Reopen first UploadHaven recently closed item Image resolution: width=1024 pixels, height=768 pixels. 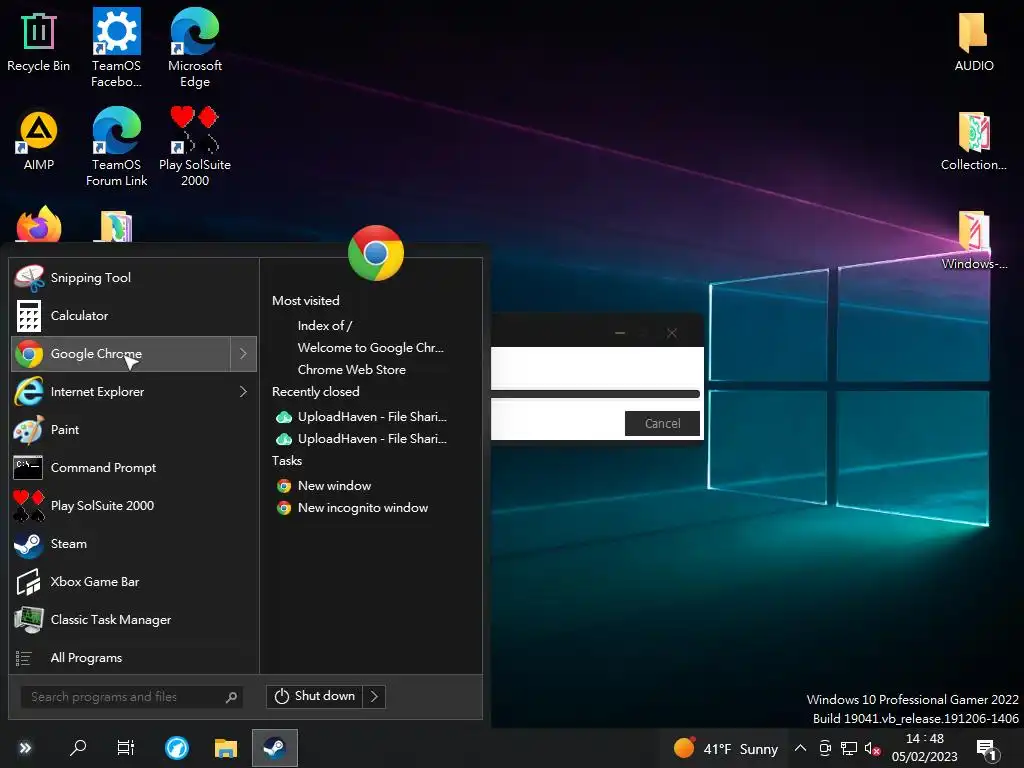tap(362, 417)
